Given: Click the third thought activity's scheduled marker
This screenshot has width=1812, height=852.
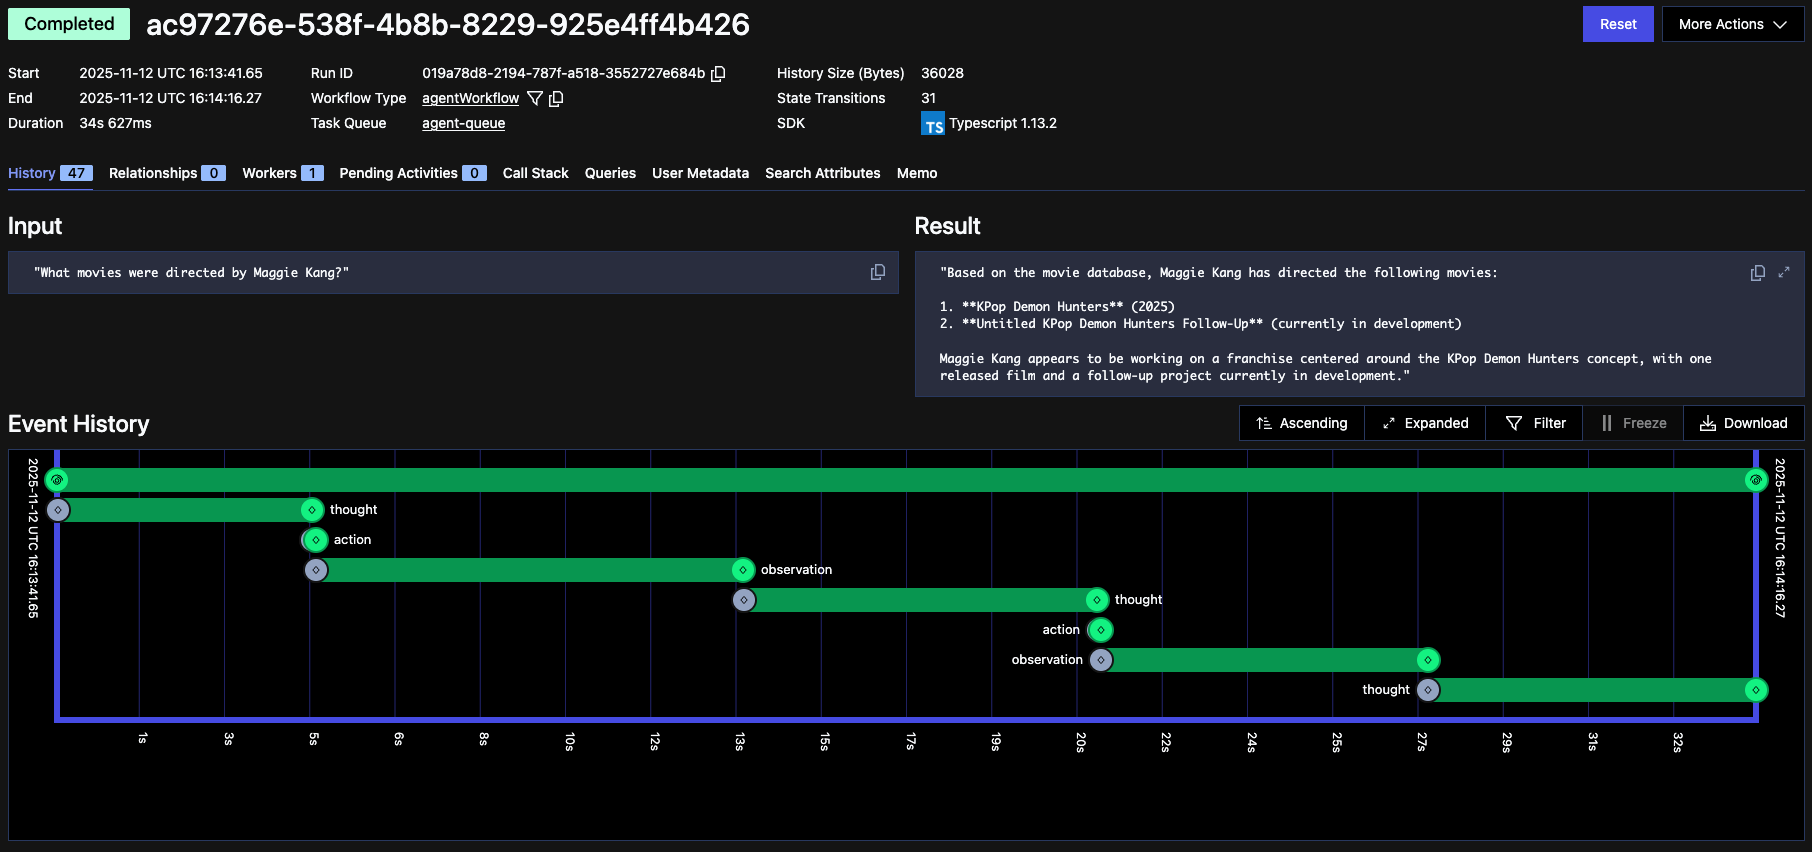Looking at the screenshot, I should 1428,690.
